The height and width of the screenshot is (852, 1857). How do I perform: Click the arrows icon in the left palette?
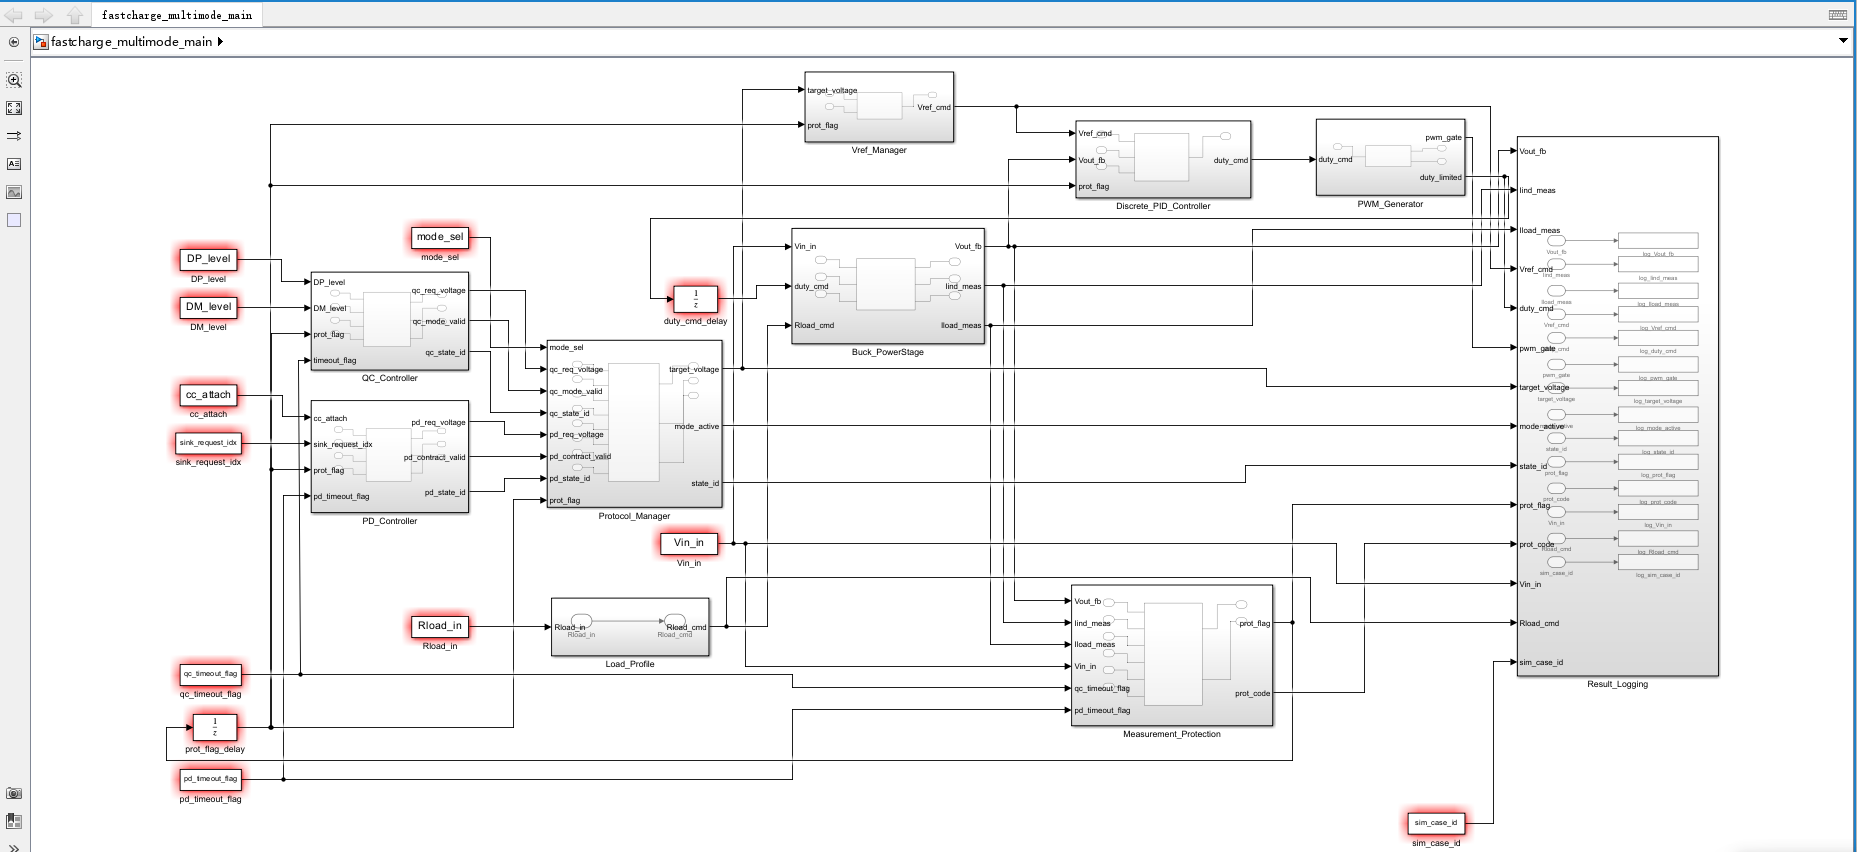pyautogui.click(x=14, y=136)
